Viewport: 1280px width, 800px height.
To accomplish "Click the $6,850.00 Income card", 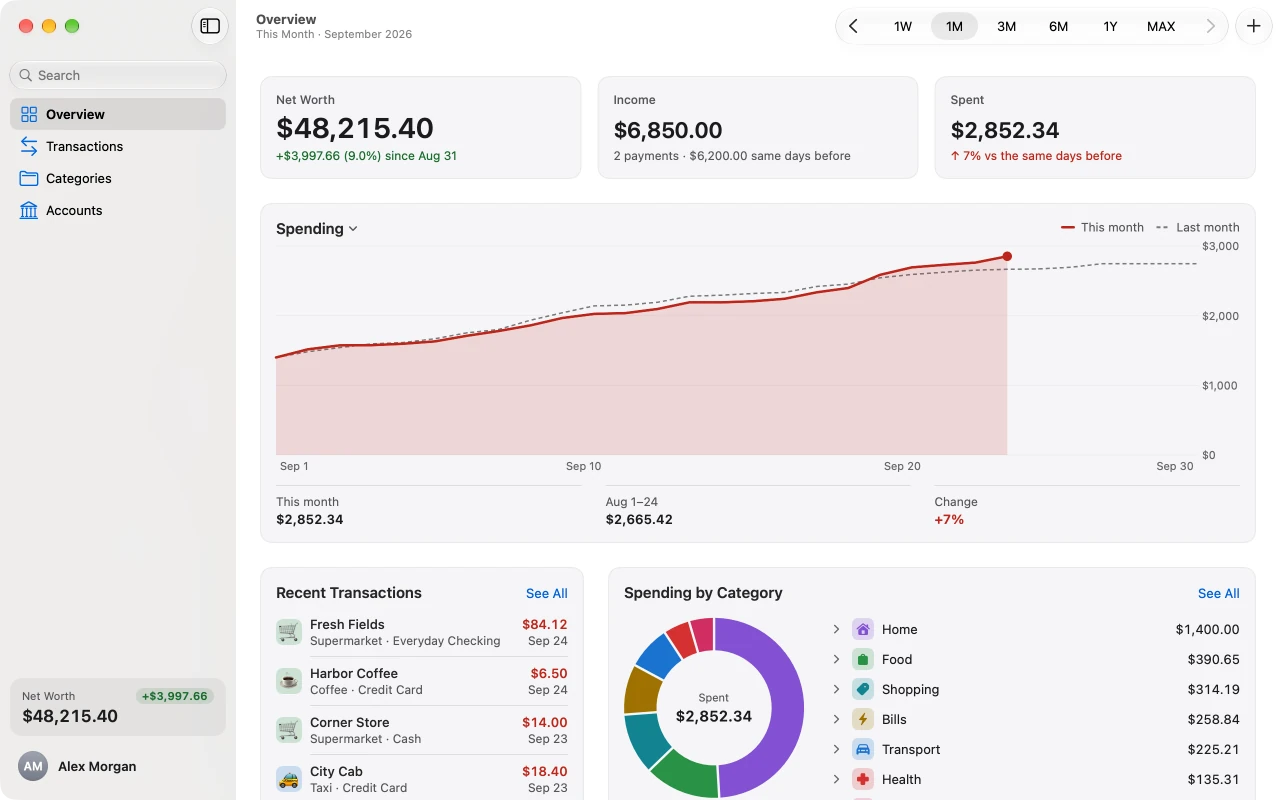I will coord(758,128).
